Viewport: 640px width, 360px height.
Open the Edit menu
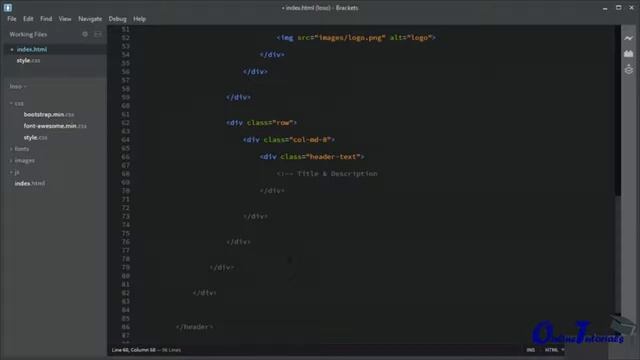pos(28,19)
